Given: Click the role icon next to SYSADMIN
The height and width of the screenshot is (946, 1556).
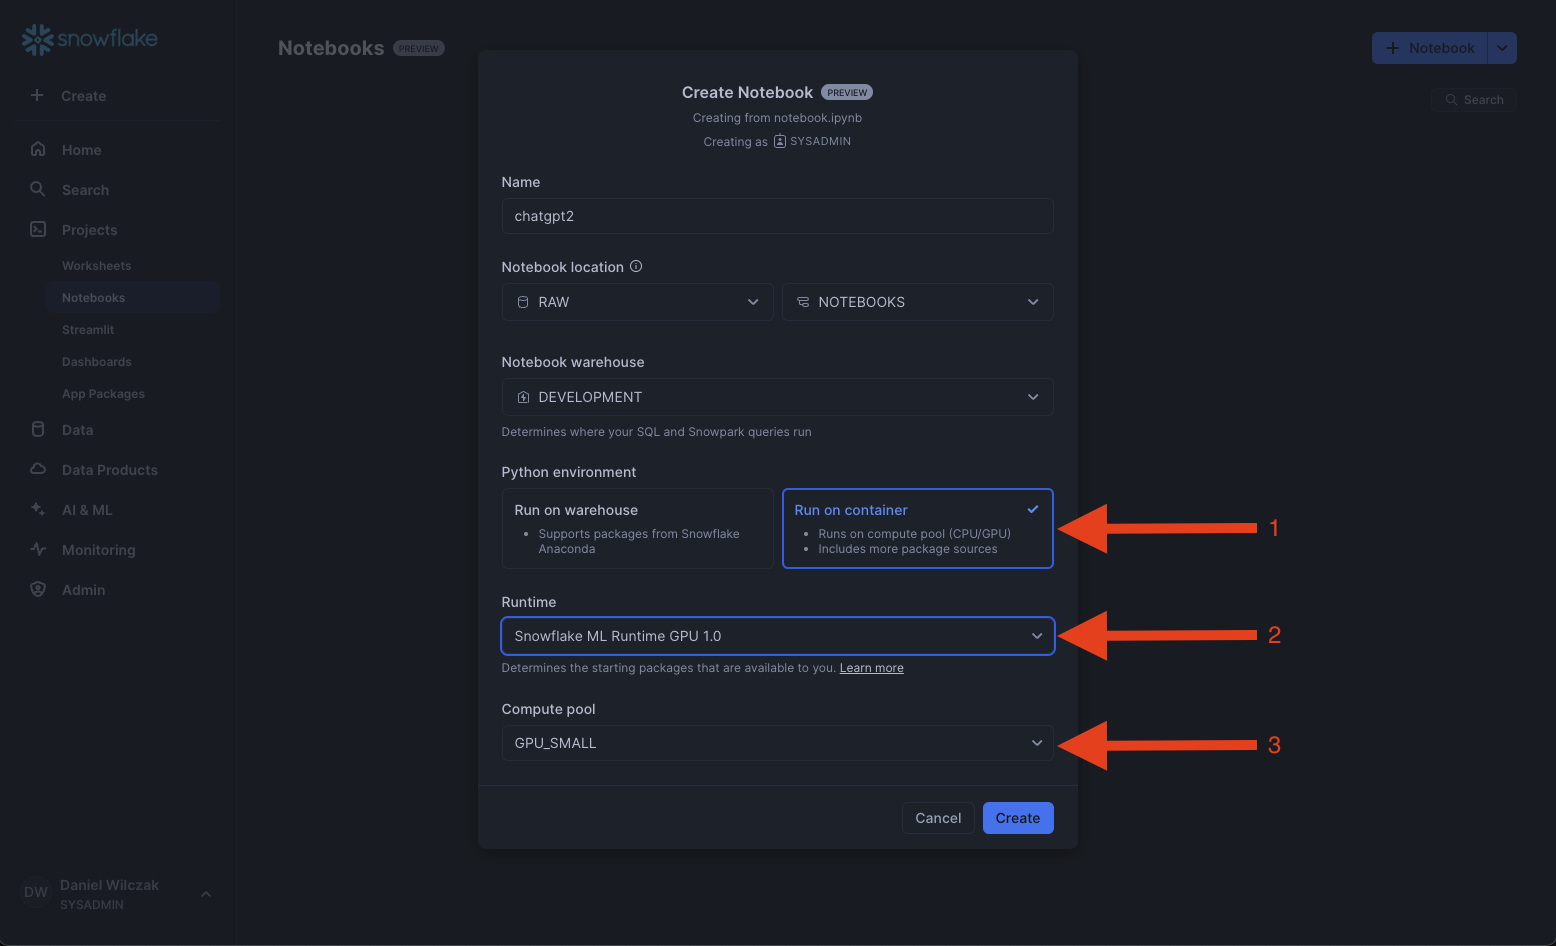Looking at the screenshot, I should [780, 141].
